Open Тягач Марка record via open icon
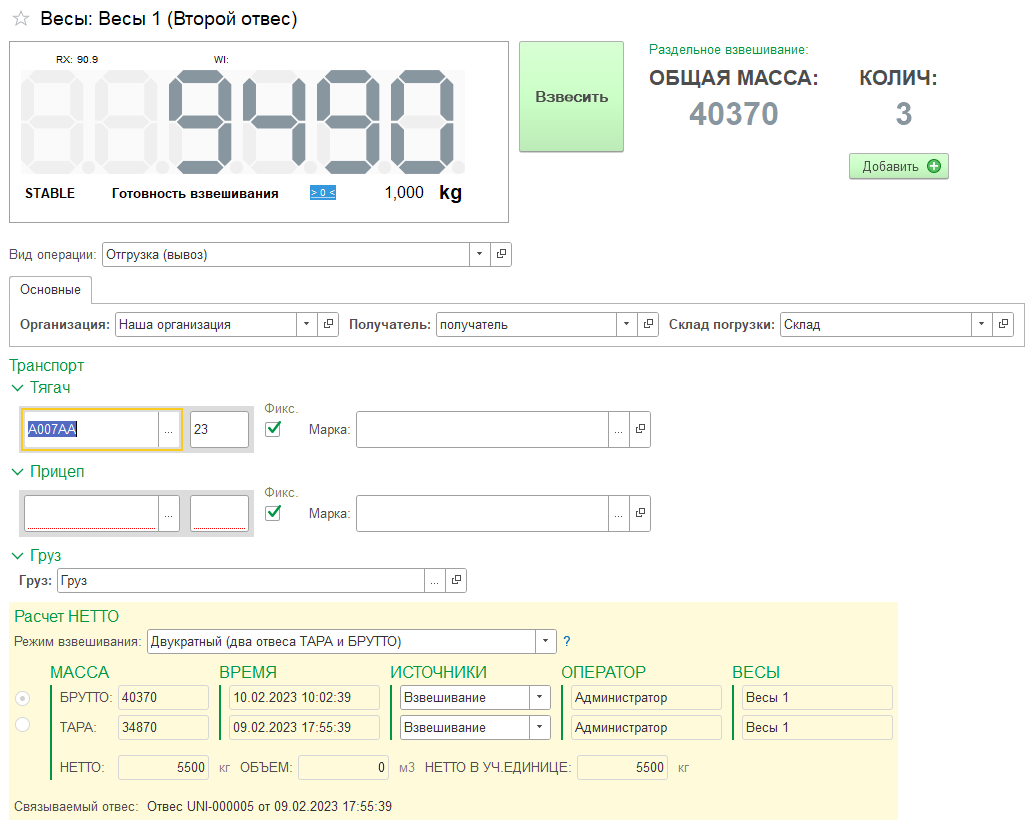Image resolution: width=1034 pixels, height=830 pixels. 640,429
